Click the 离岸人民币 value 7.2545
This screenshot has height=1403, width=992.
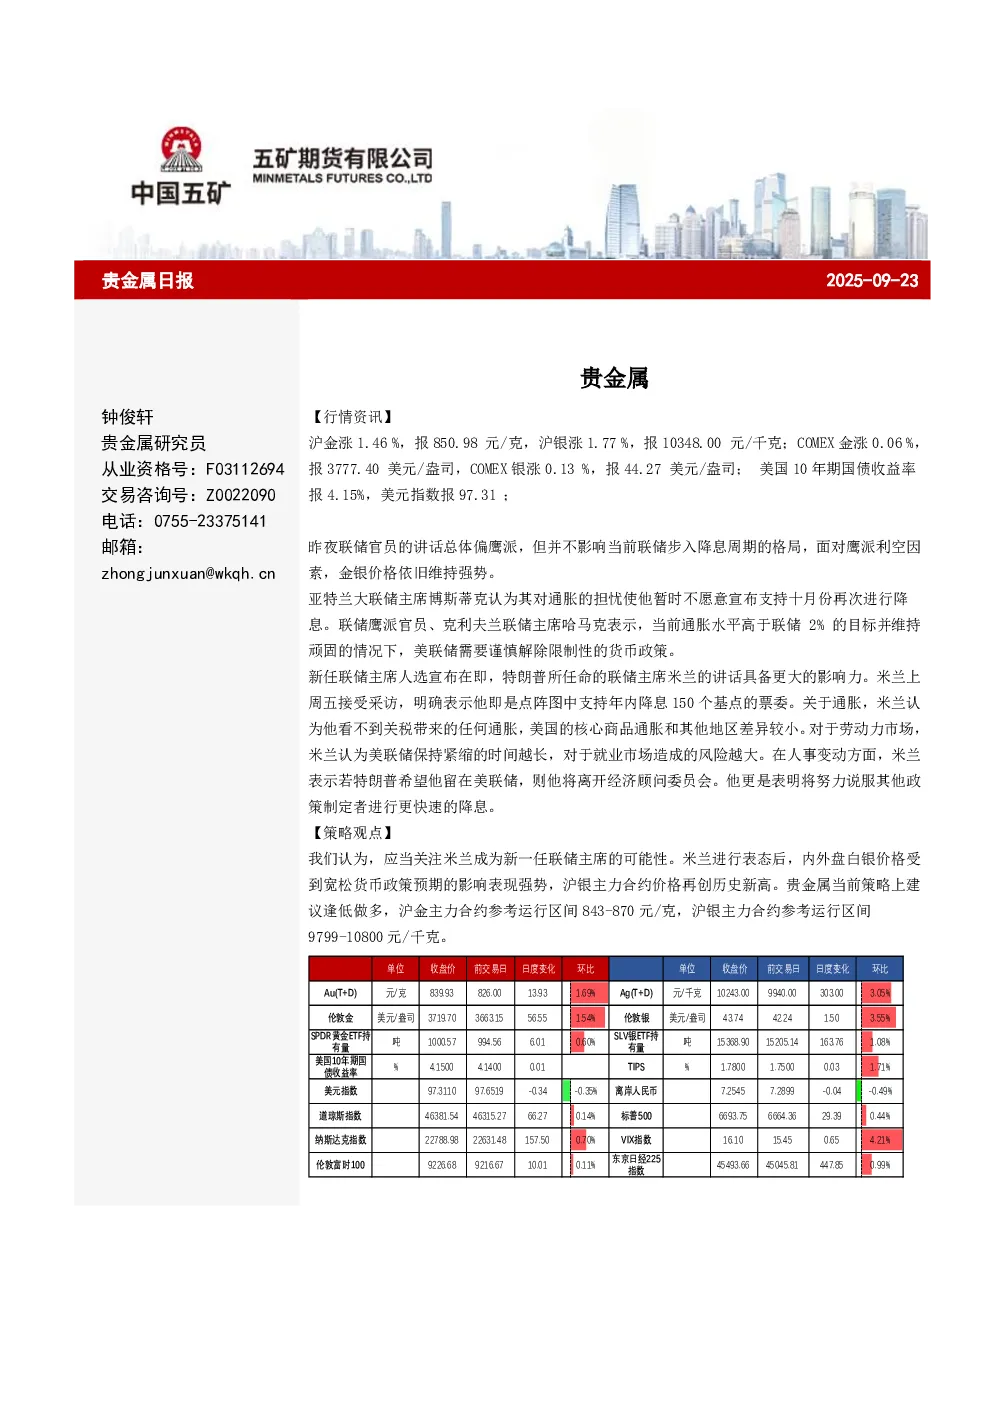733,1091
